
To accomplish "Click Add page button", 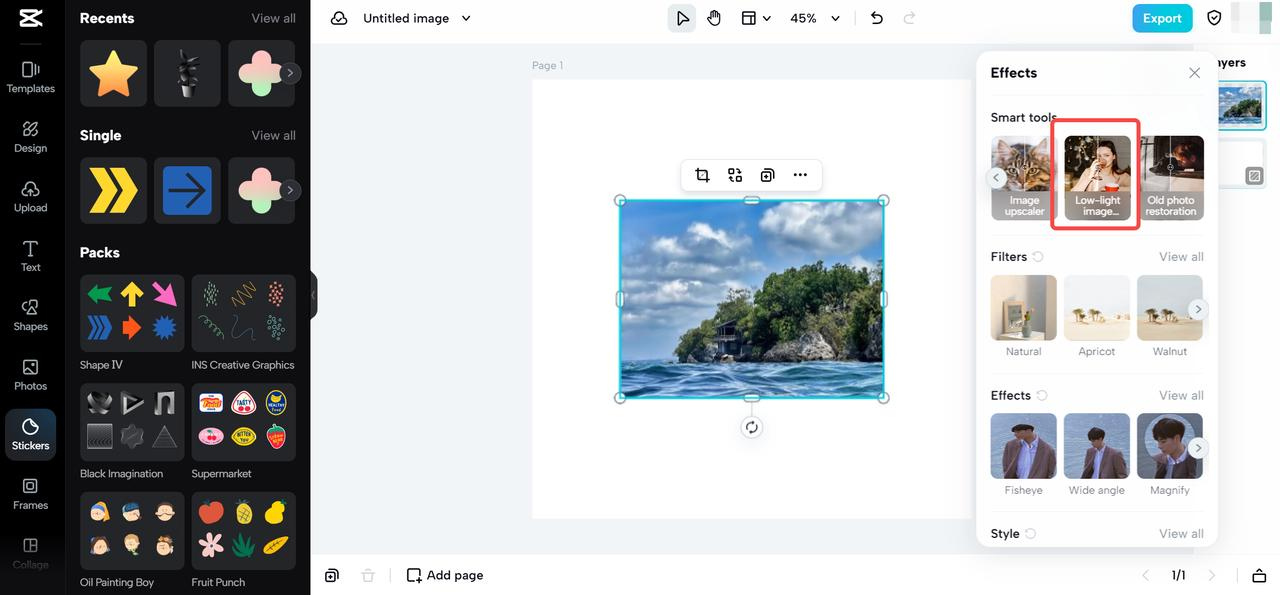I will coord(445,575).
